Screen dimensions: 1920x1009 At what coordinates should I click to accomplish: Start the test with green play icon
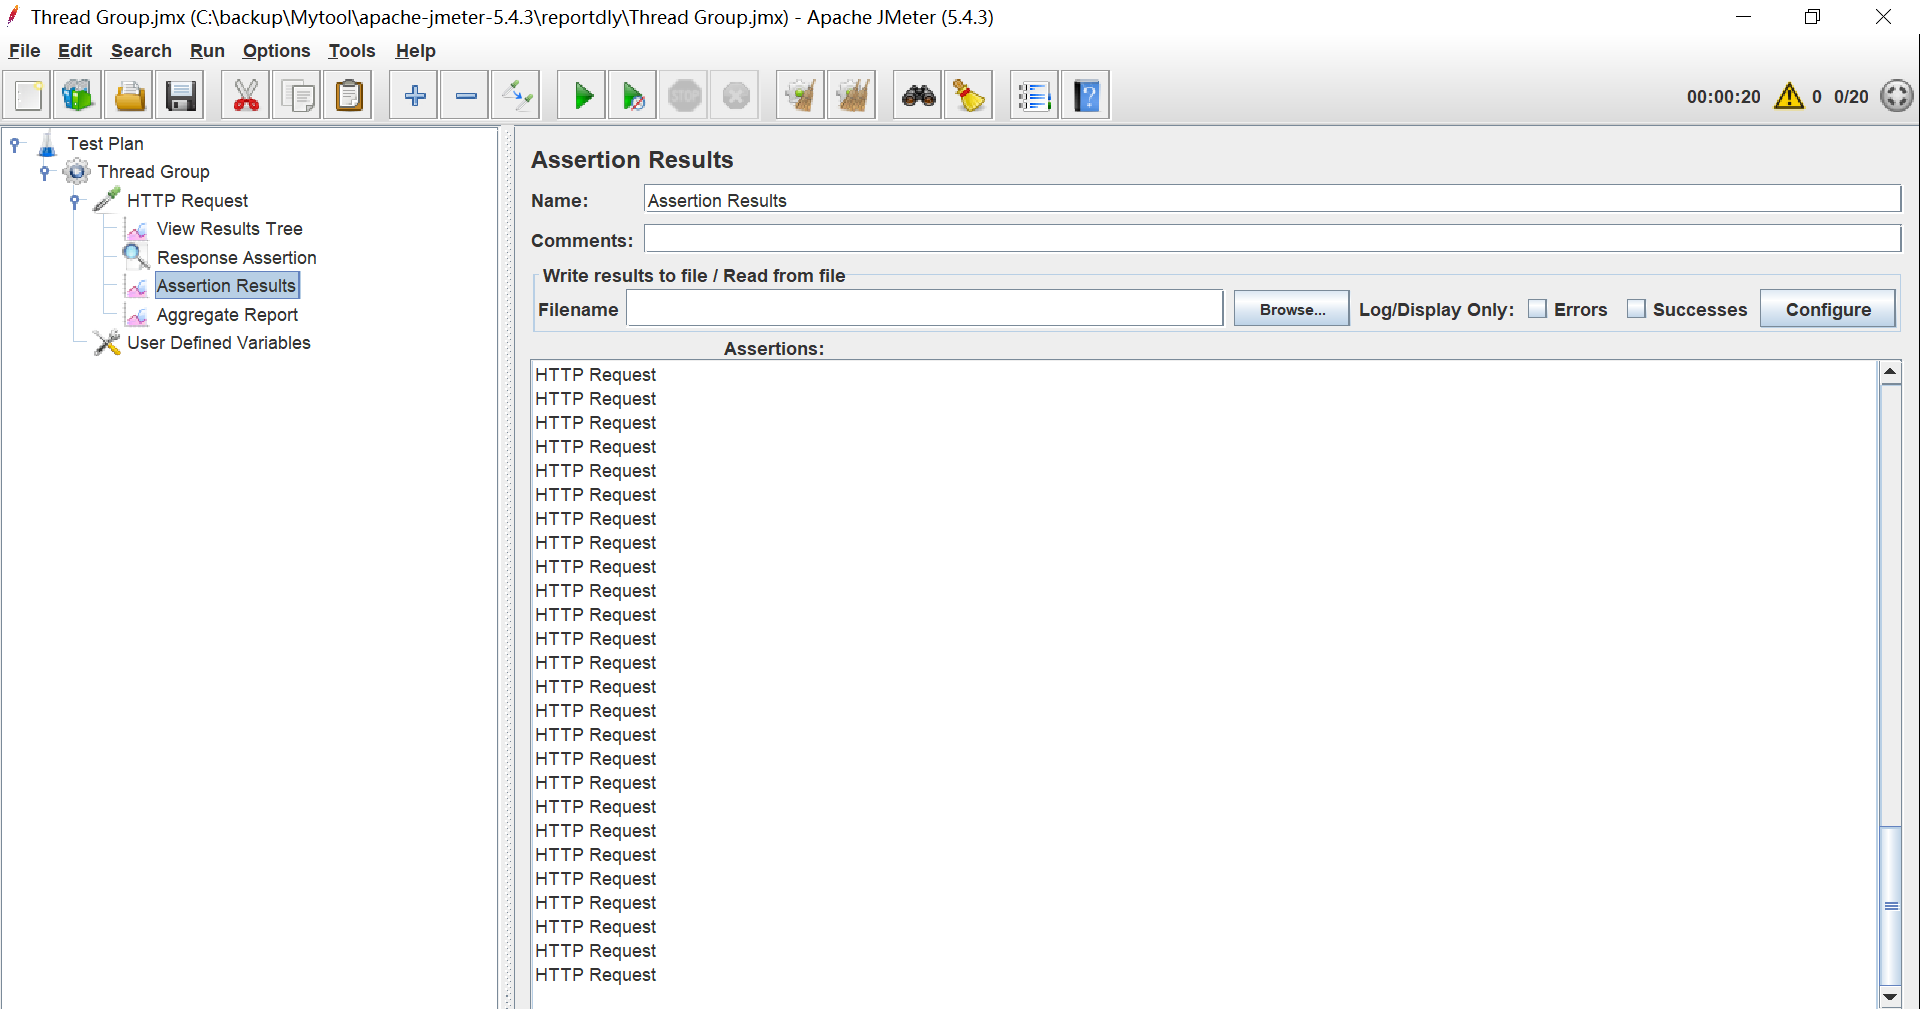(582, 96)
